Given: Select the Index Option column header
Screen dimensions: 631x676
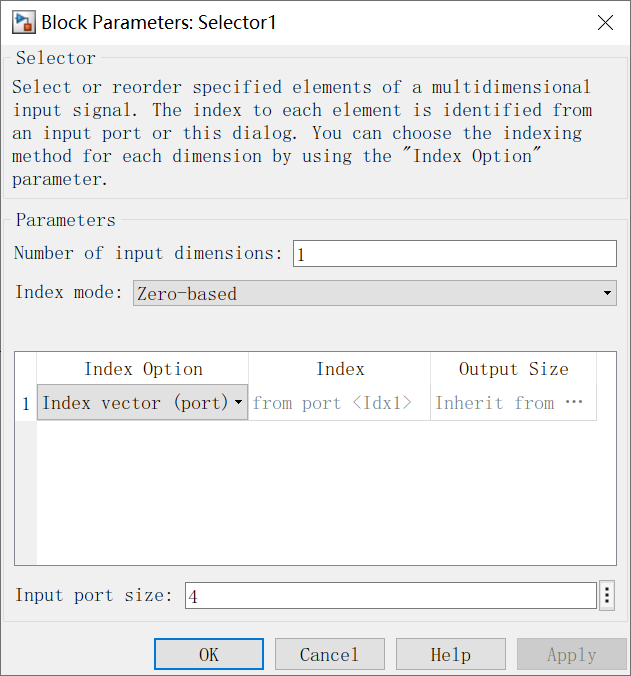Looking at the screenshot, I should point(143,369).
